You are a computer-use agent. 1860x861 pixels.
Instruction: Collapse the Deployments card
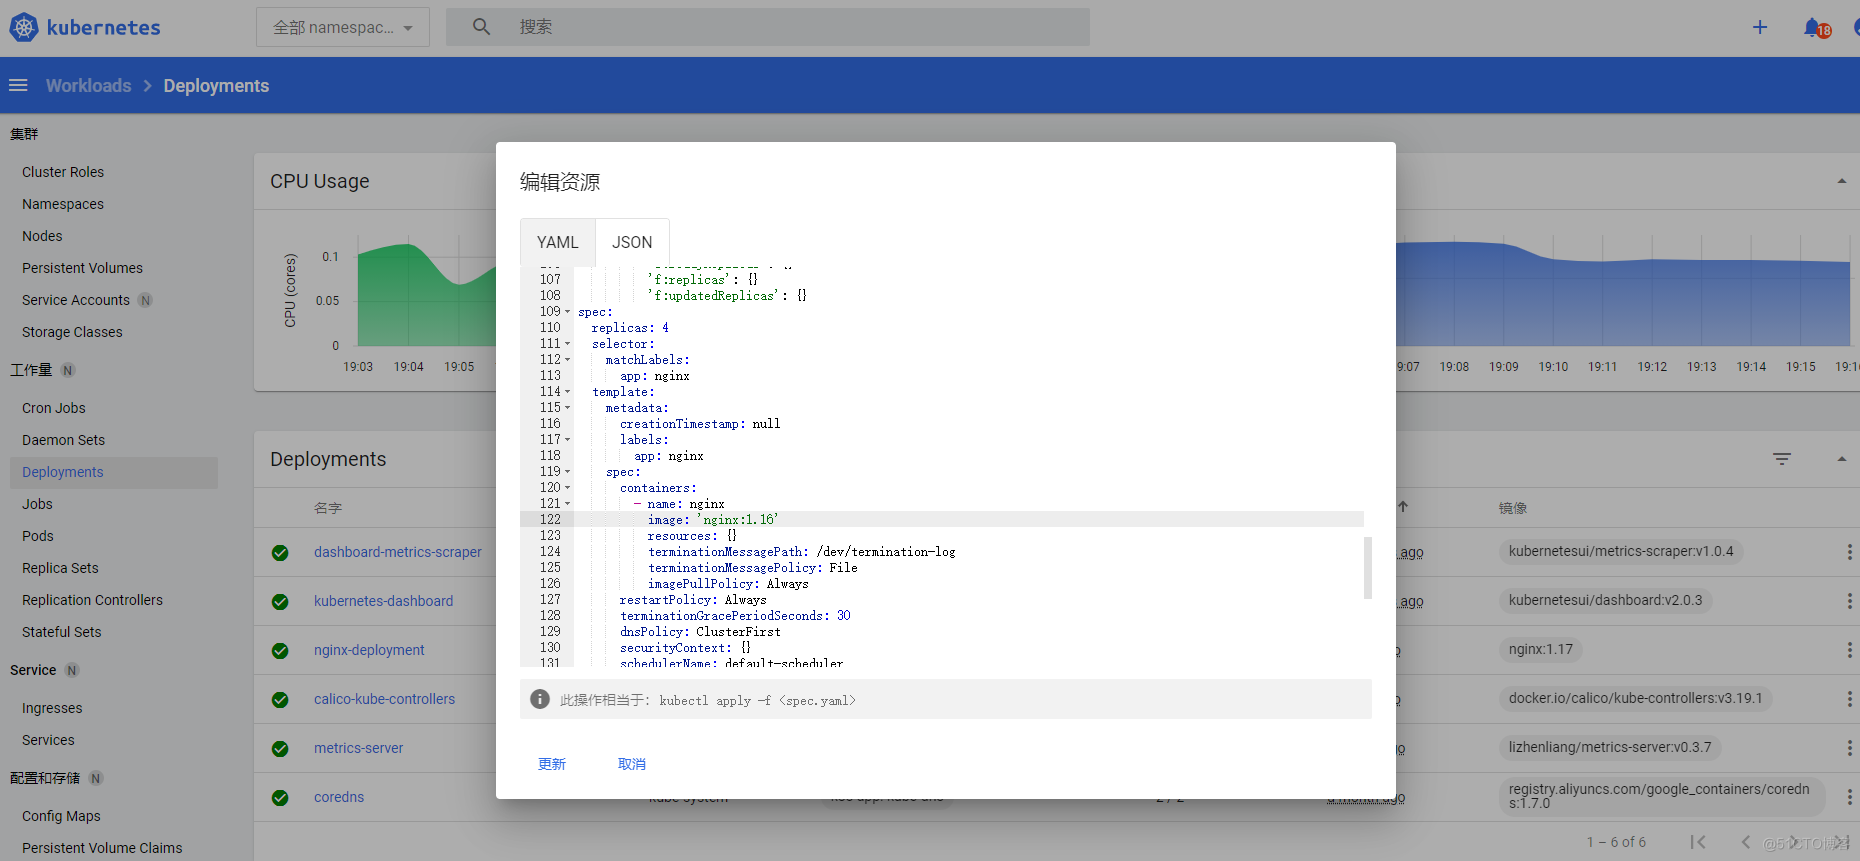(1841, 459)
